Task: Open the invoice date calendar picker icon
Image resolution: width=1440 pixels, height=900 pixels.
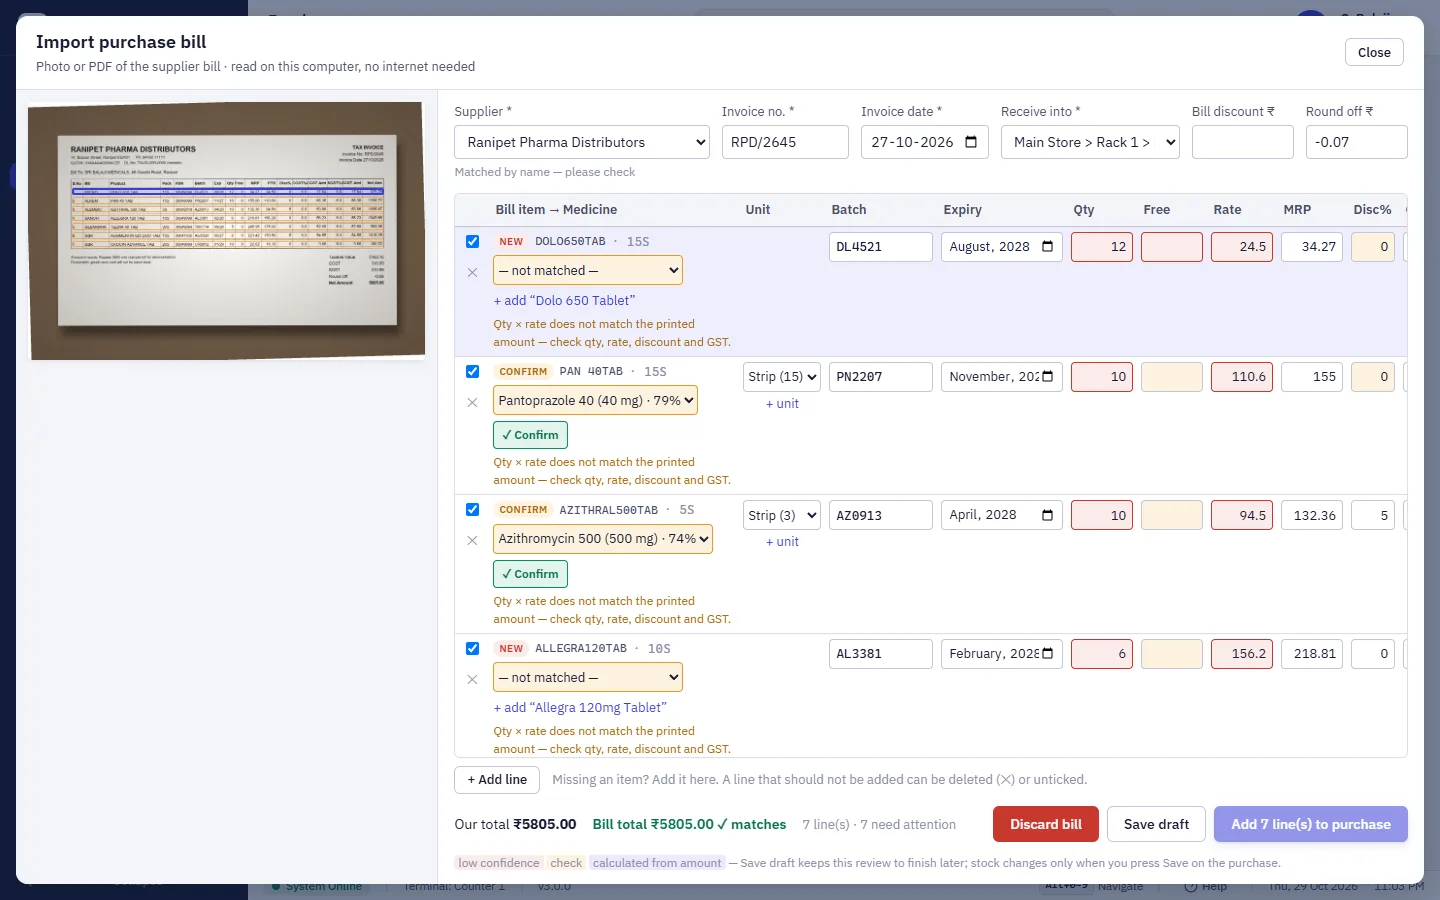Action: point(971,142)
